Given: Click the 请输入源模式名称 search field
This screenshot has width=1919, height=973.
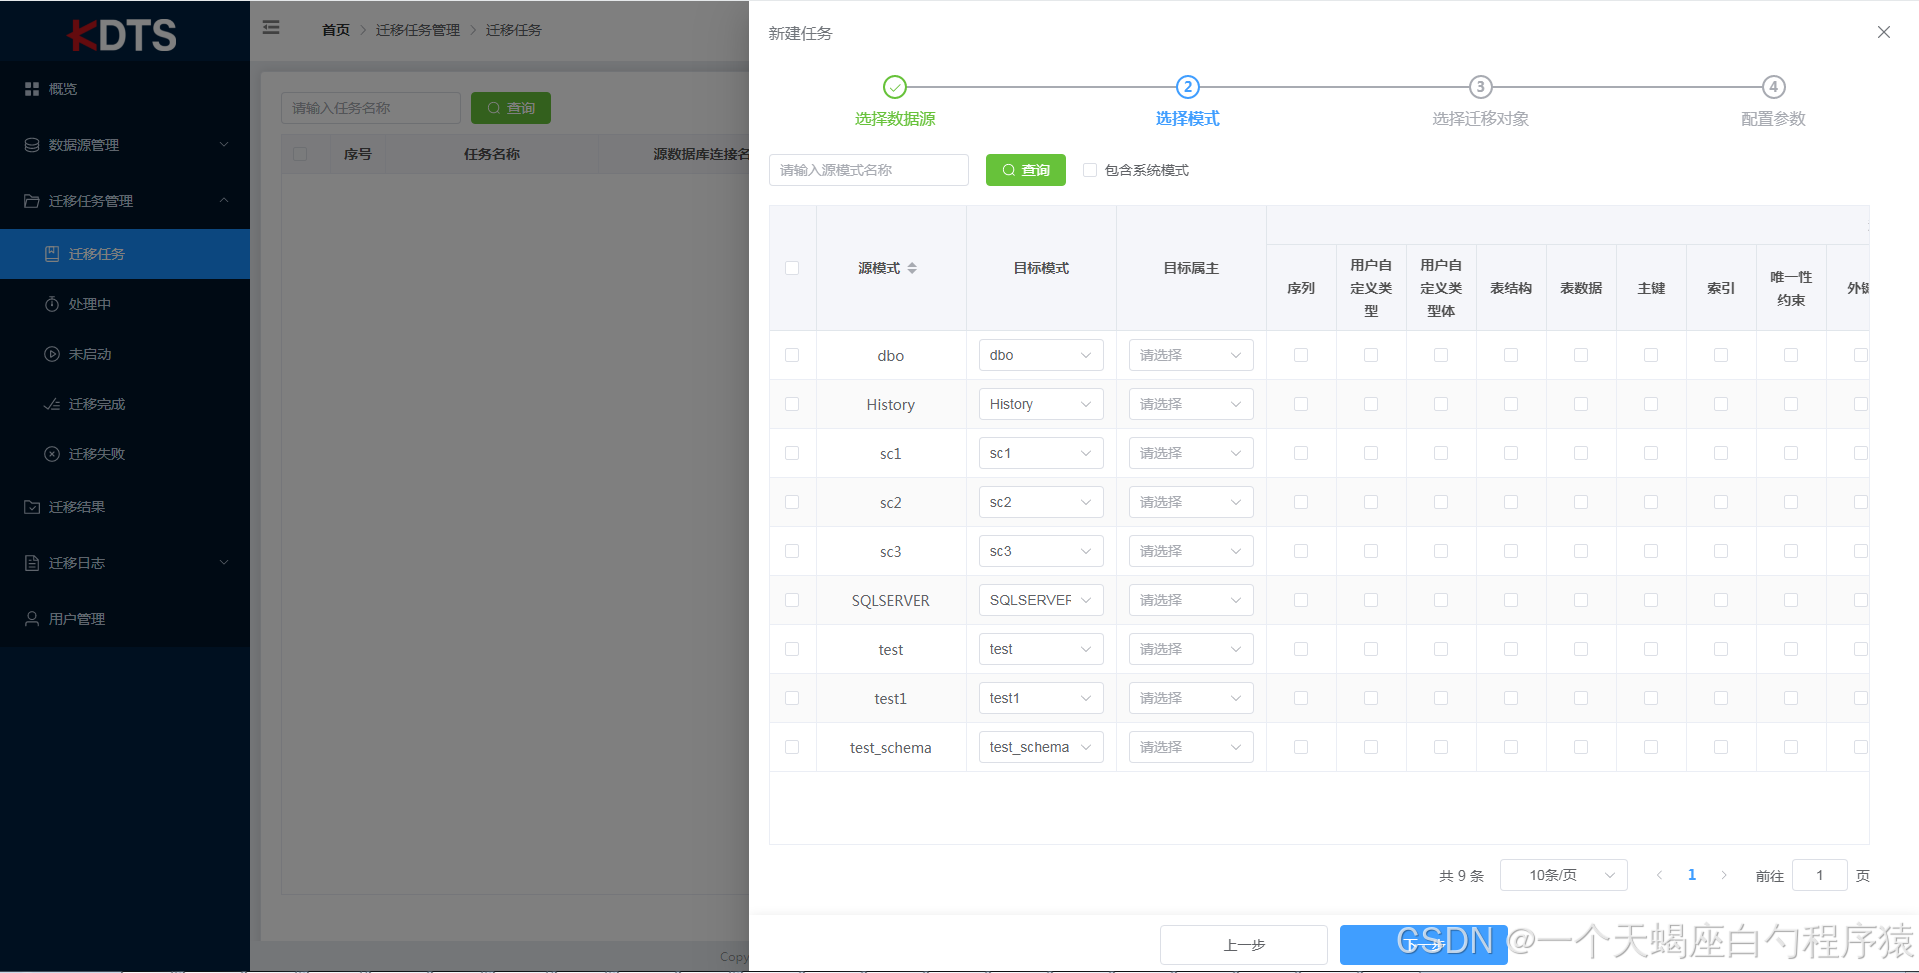Looking at the screenshot, I should [x=869, y=170].
